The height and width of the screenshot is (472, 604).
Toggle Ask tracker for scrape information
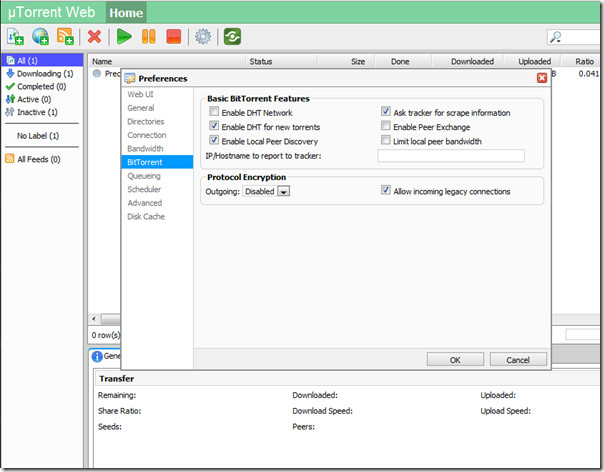click(x=386, y=112)
